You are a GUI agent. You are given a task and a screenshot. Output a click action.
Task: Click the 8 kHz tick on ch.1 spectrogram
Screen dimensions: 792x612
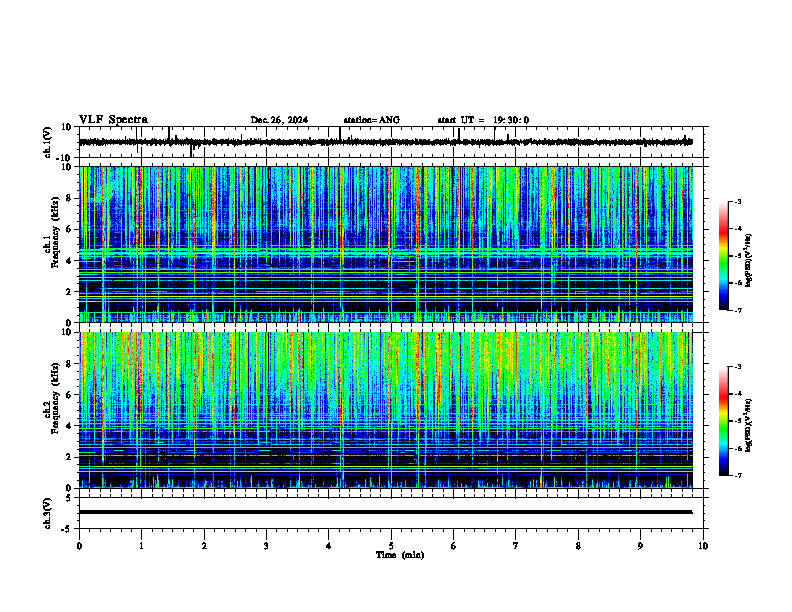[69, 198]
